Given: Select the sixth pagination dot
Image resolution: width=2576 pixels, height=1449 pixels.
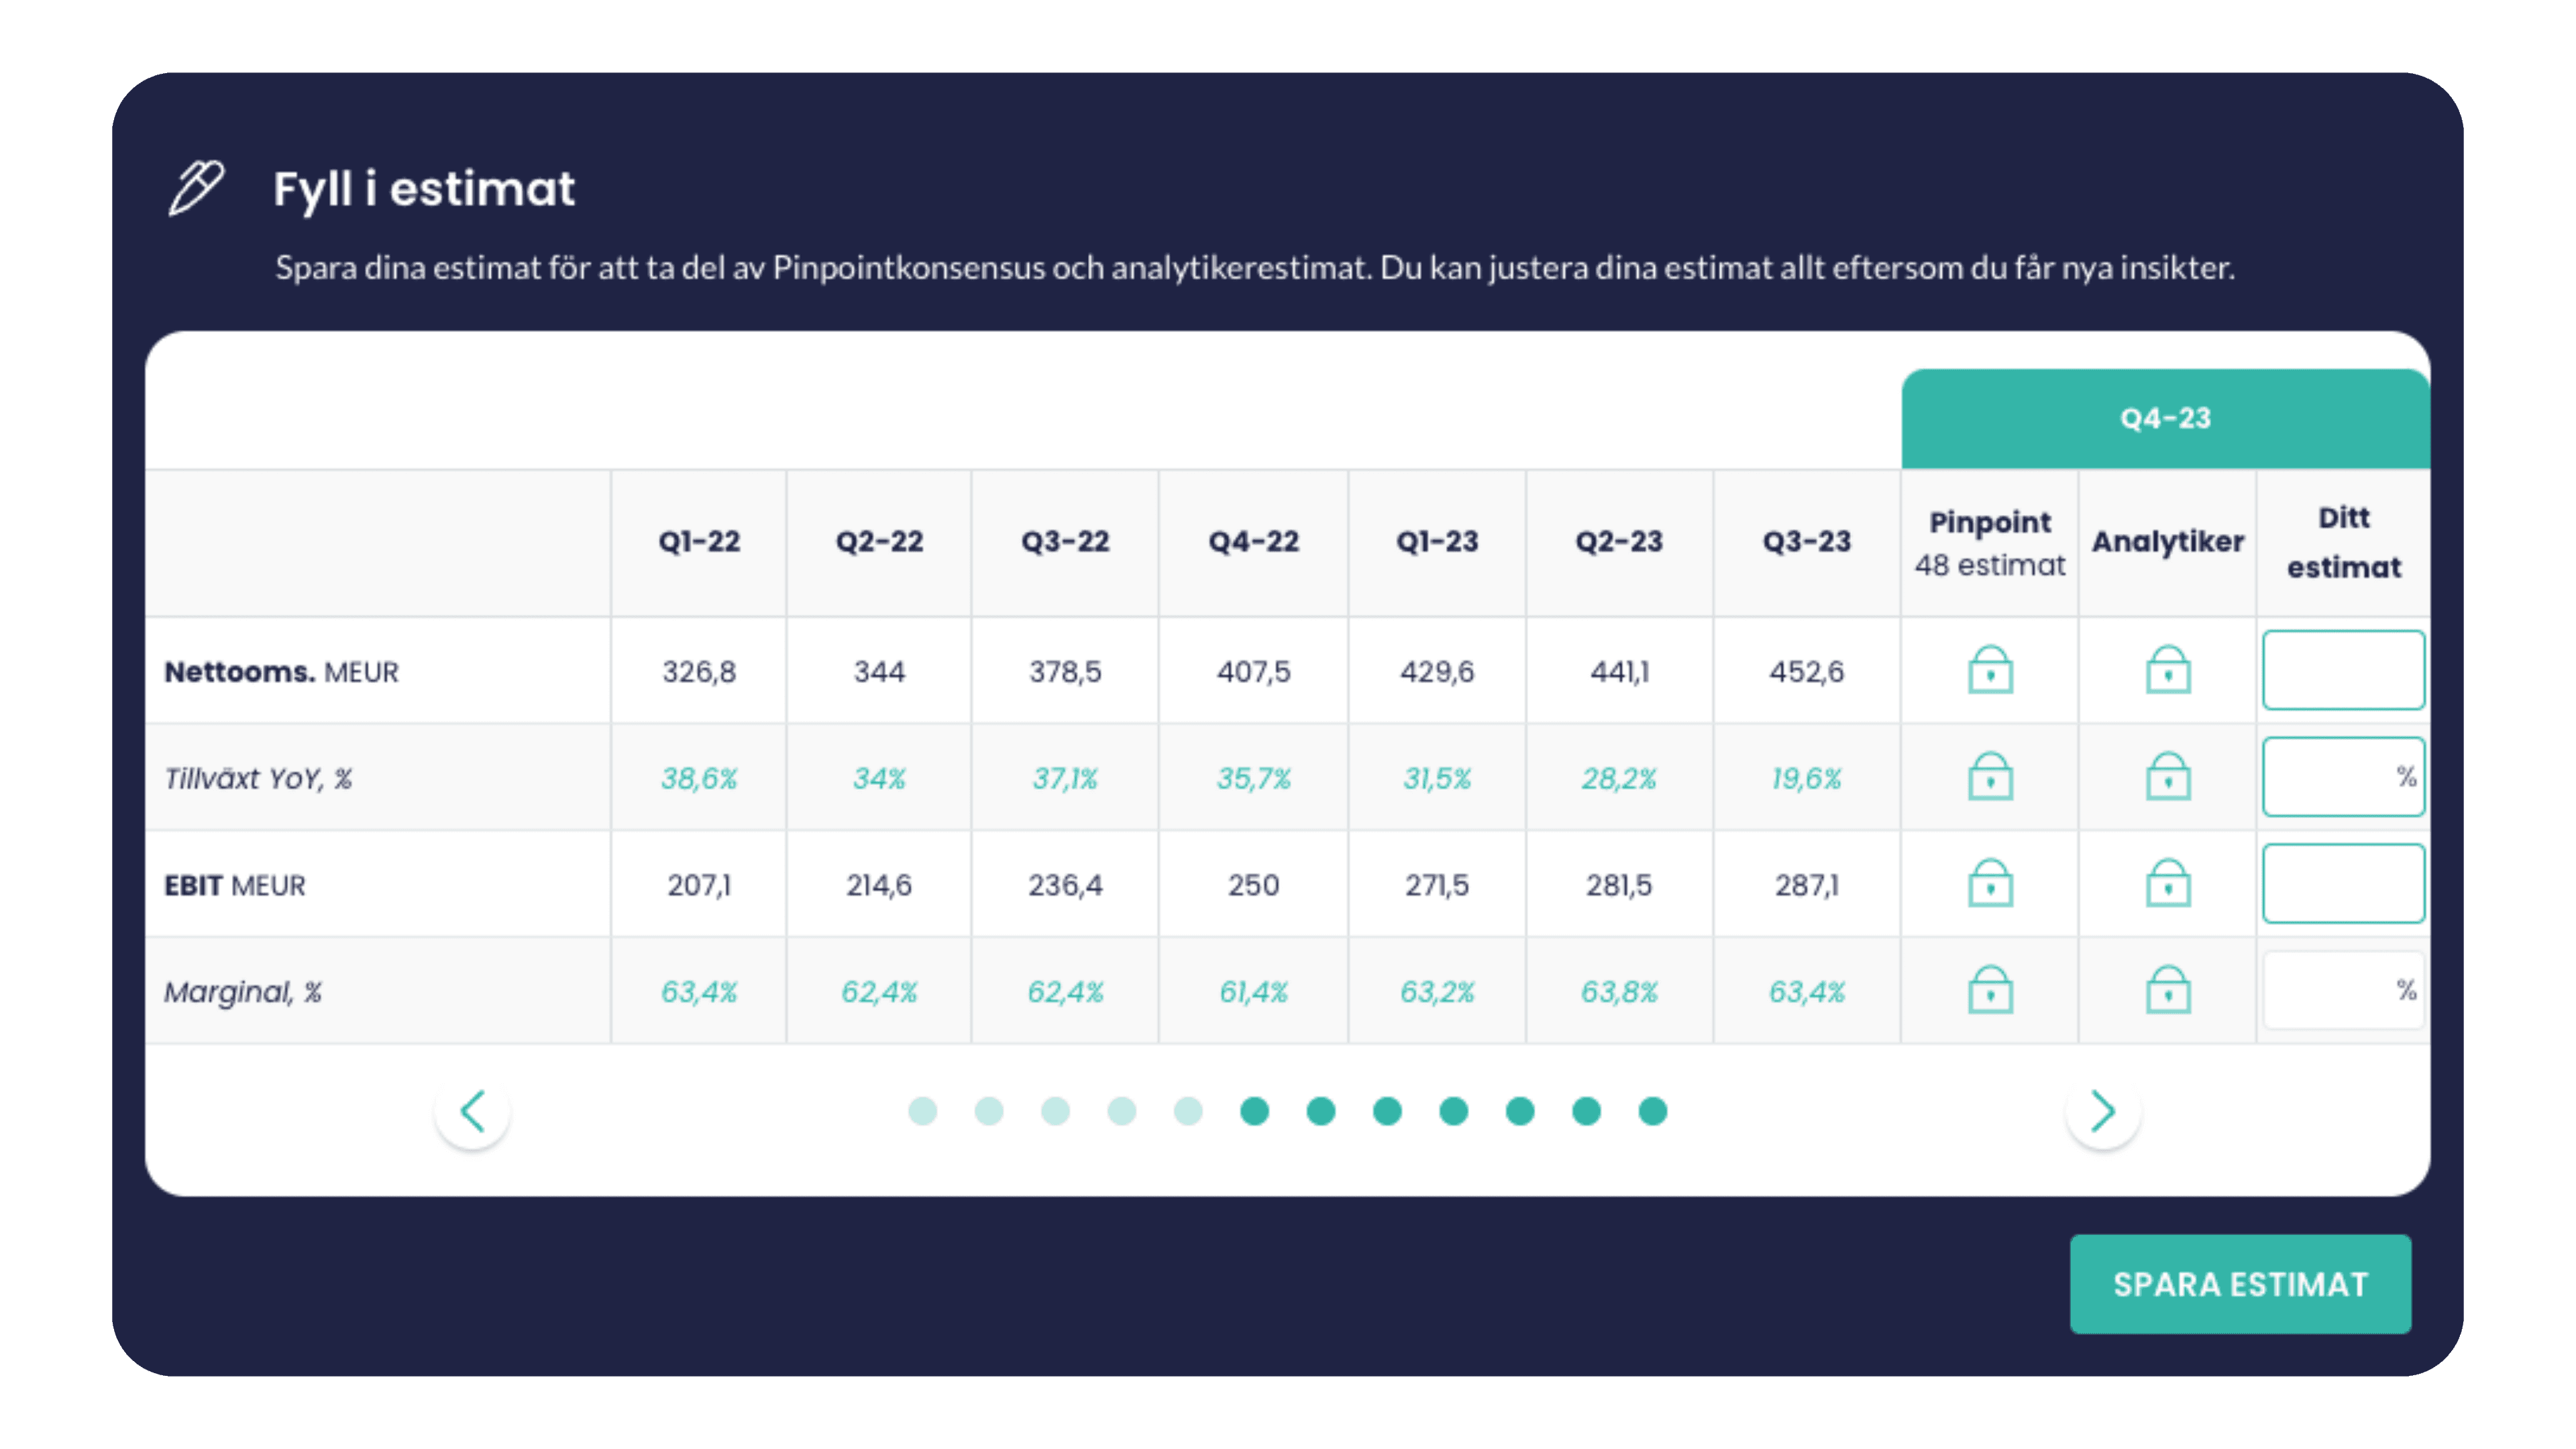Looking at the screenshot, I should [1254, 1111].
